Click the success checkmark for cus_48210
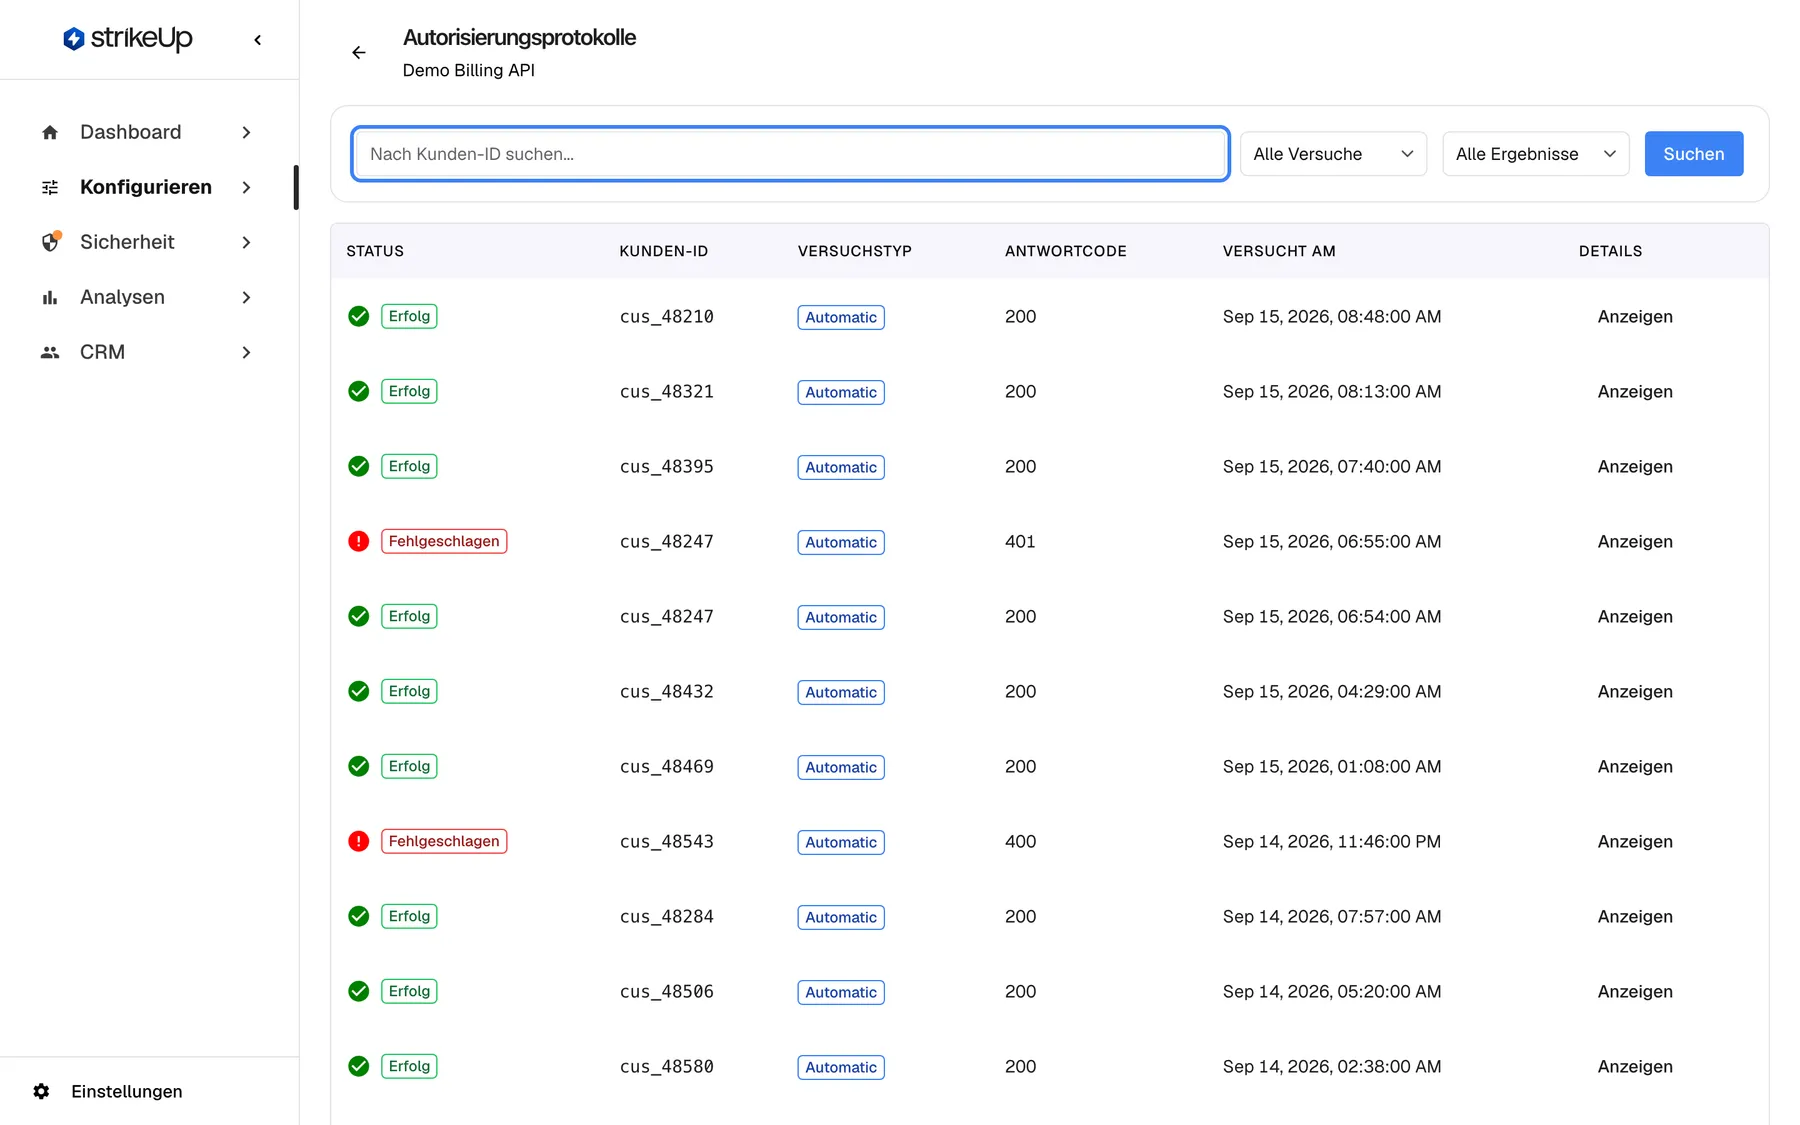The height and width of the screenshot is (1125, 1800). click(x=359, y=317)
